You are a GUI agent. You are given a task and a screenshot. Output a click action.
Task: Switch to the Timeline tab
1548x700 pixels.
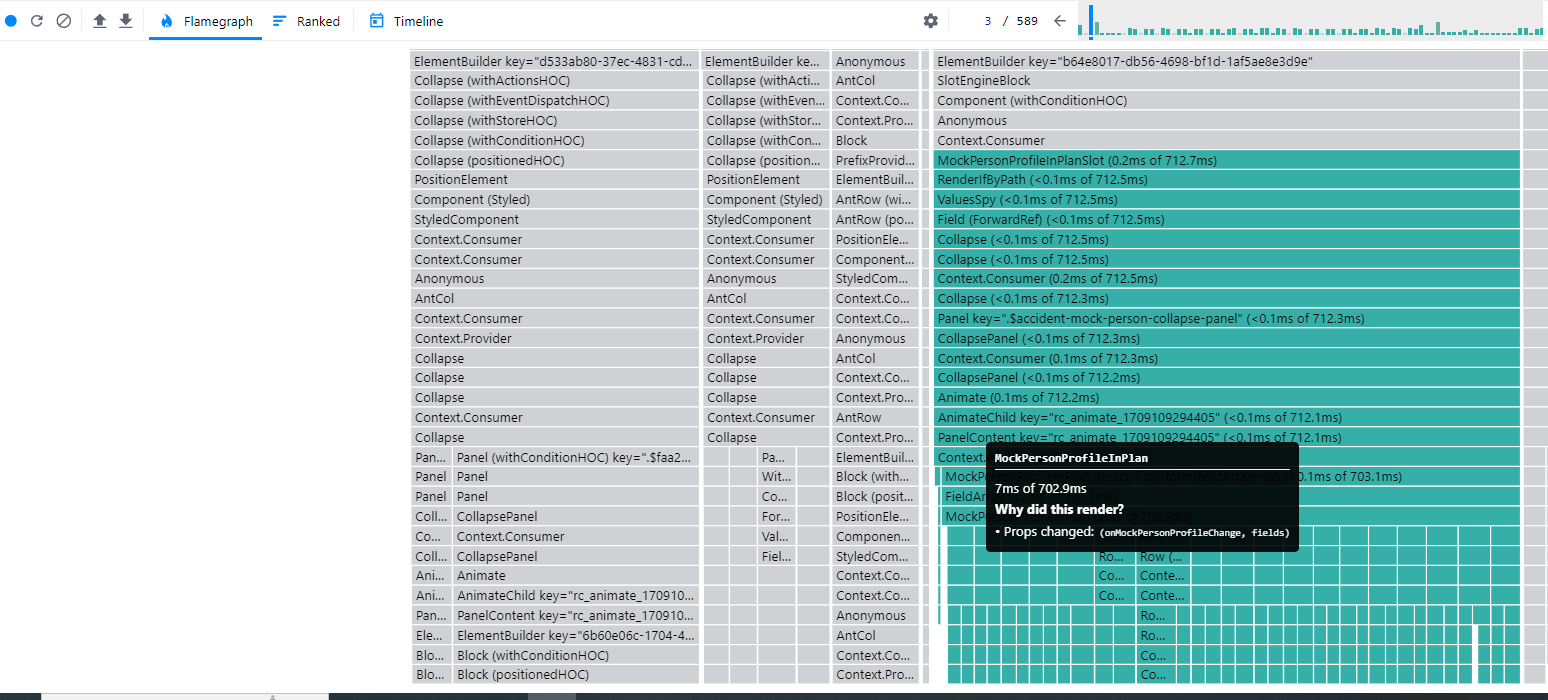(x=406, y=21)
